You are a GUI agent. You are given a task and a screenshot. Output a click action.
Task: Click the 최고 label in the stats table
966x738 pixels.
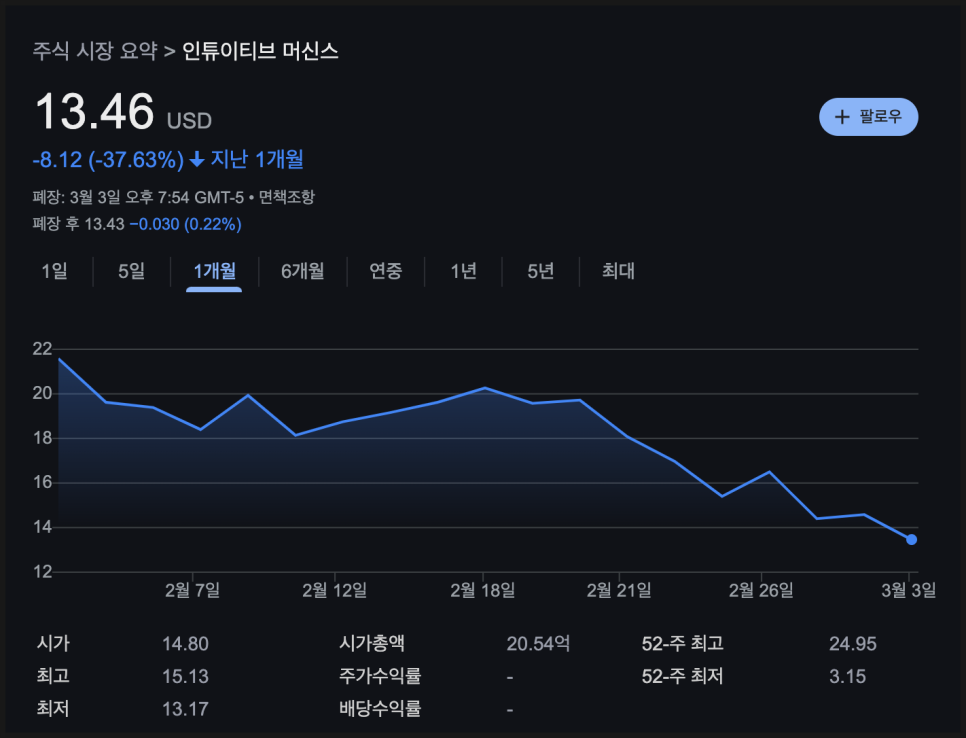click(53, 676)
